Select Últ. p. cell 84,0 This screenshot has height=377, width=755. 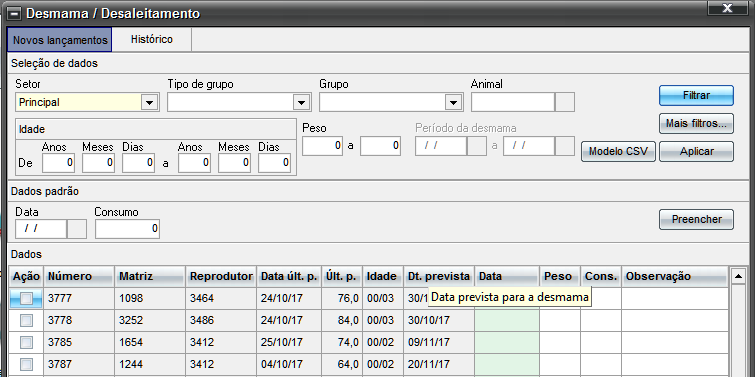tap(341, 320)
